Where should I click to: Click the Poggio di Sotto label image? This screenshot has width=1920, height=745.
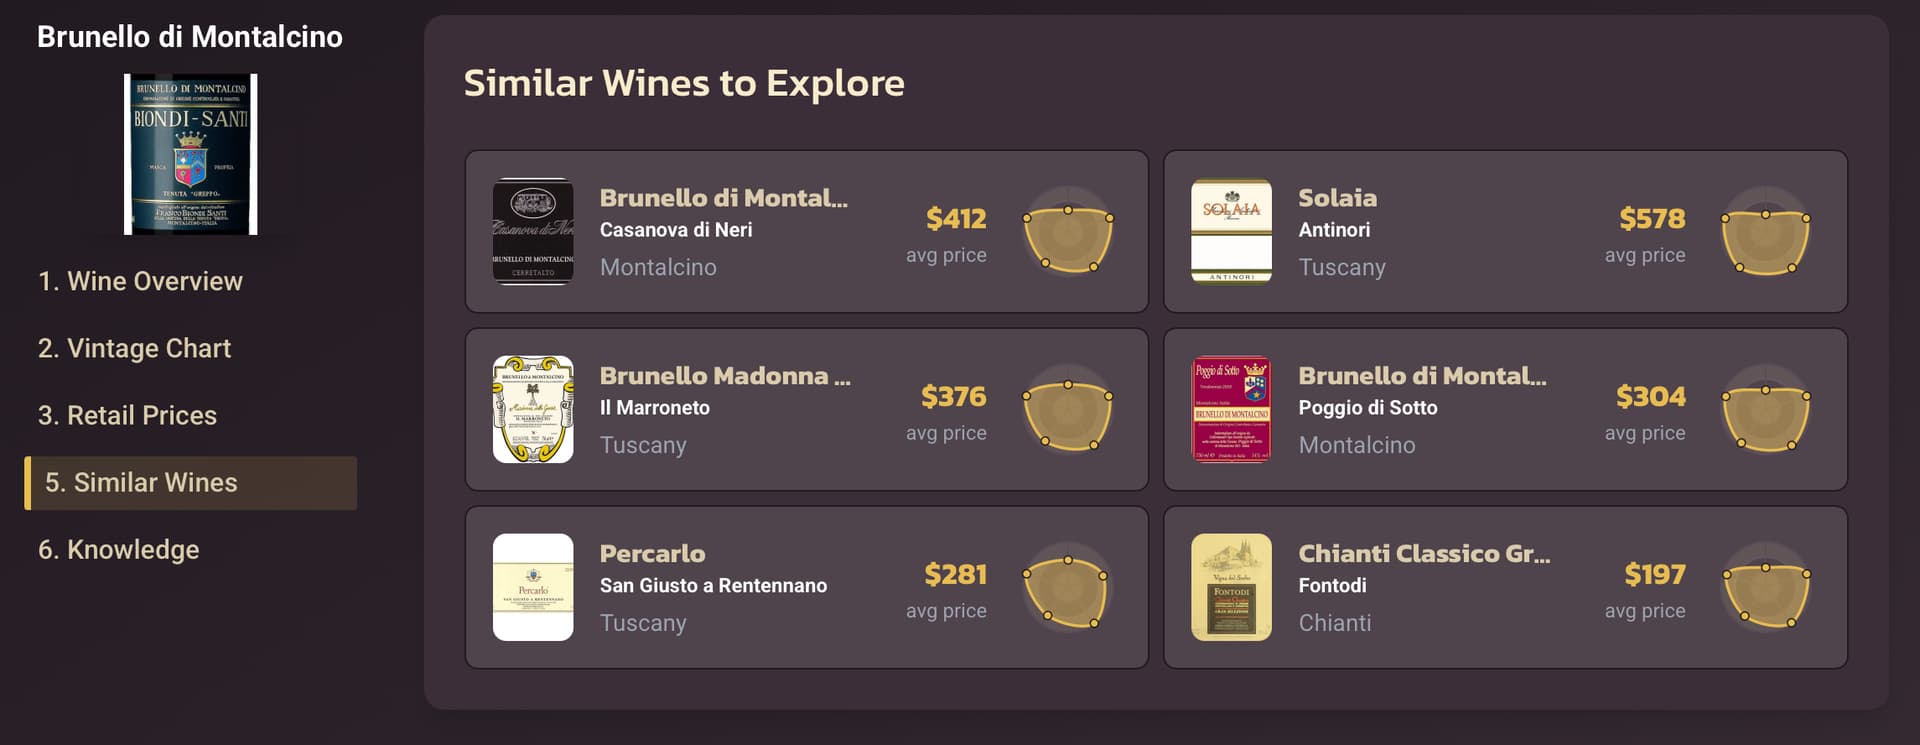[x=1231, y=410]
